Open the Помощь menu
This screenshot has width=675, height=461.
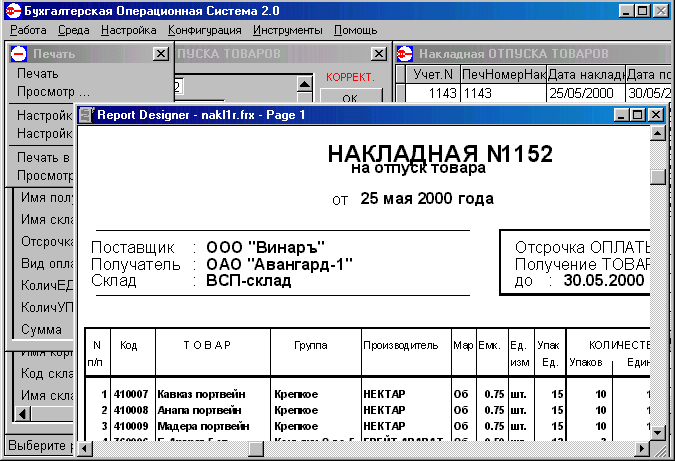coord(356,30)
